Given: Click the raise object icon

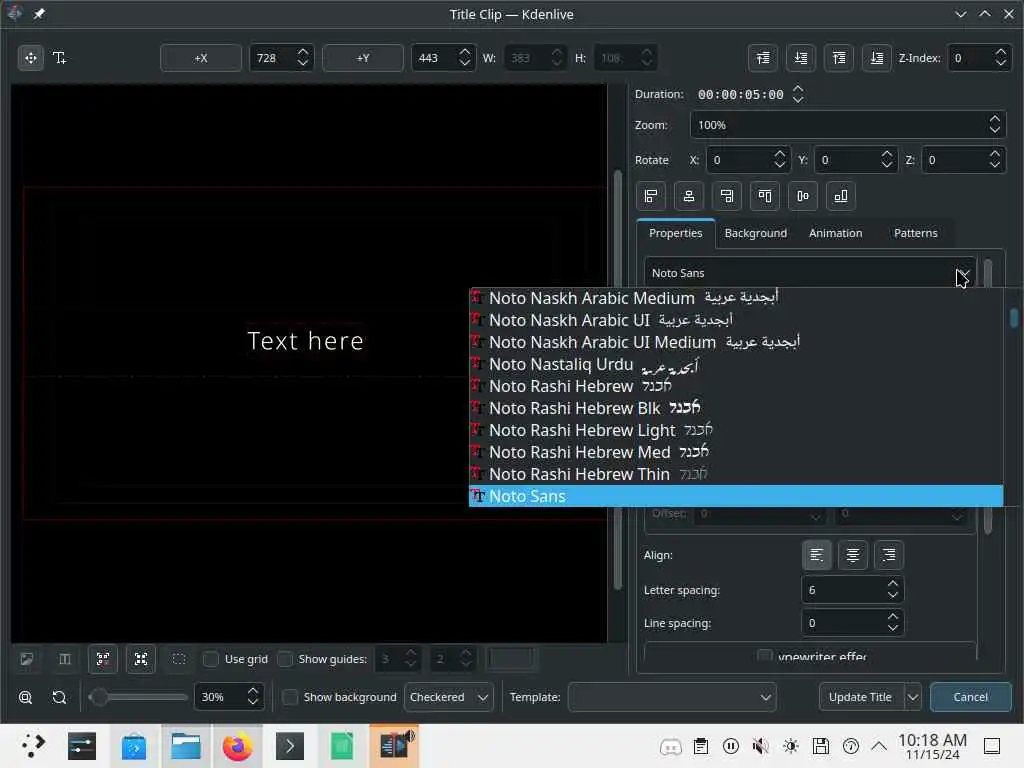Looking at the screenshot, I should coord(763,58).
